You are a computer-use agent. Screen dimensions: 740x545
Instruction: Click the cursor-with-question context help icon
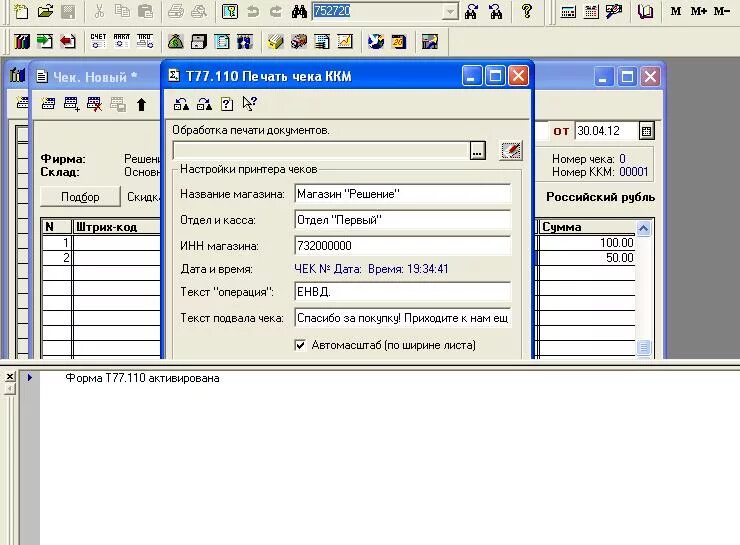point(250,103)
